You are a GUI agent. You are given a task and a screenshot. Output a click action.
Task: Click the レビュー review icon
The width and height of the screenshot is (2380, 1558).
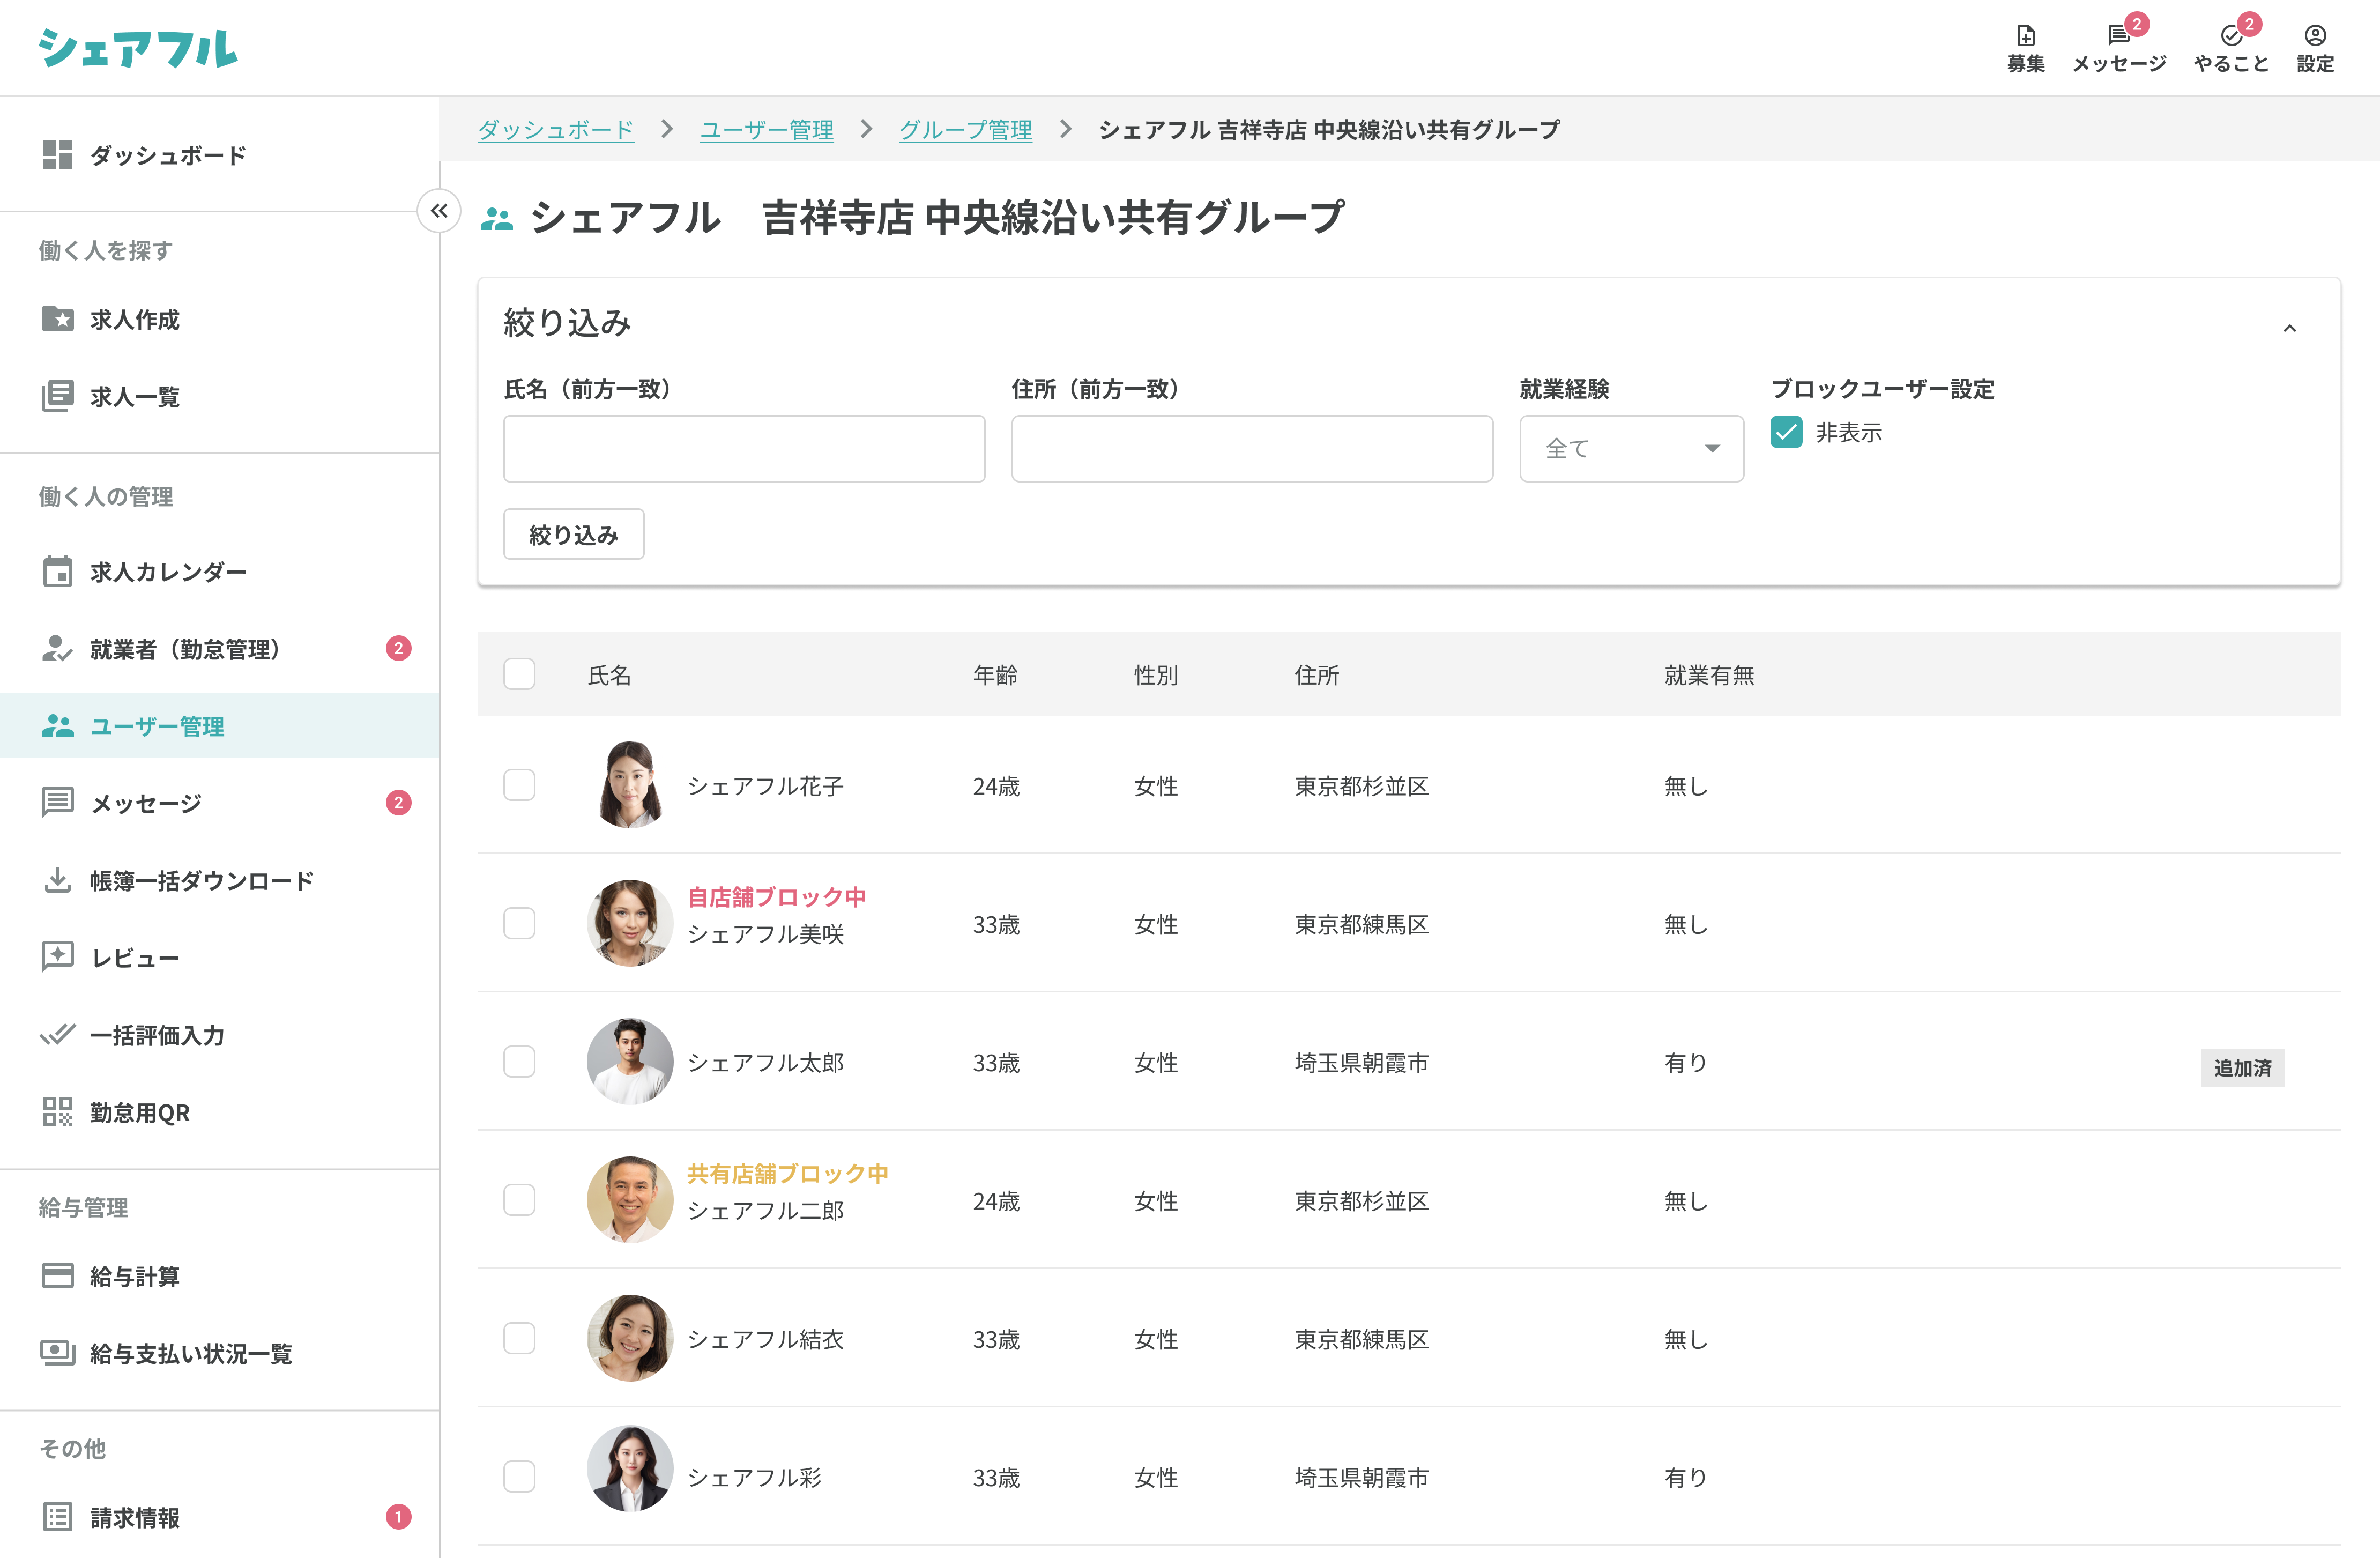57,957
